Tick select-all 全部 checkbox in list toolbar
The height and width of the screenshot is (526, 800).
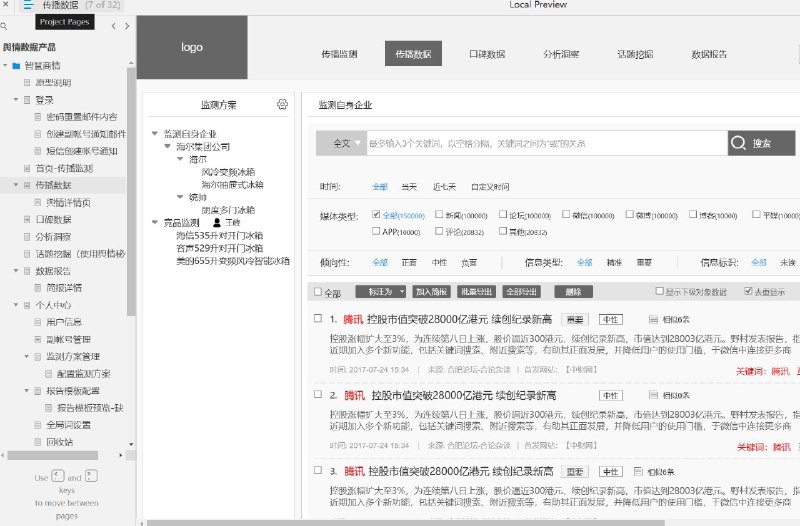318,292
